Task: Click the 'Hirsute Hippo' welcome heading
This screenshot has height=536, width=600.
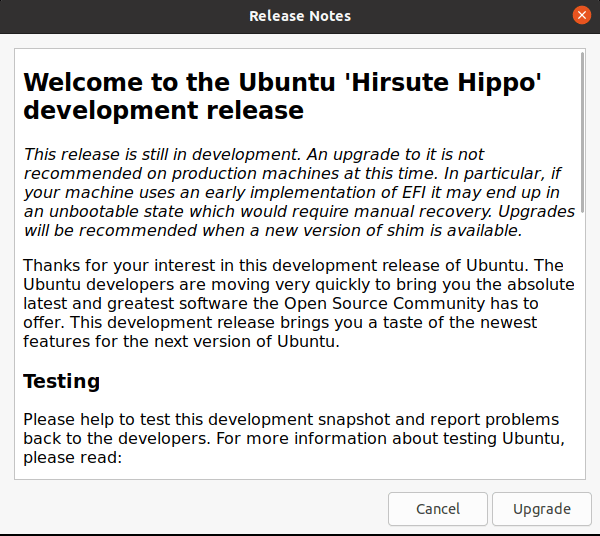Action: click(x=282, y=96)
